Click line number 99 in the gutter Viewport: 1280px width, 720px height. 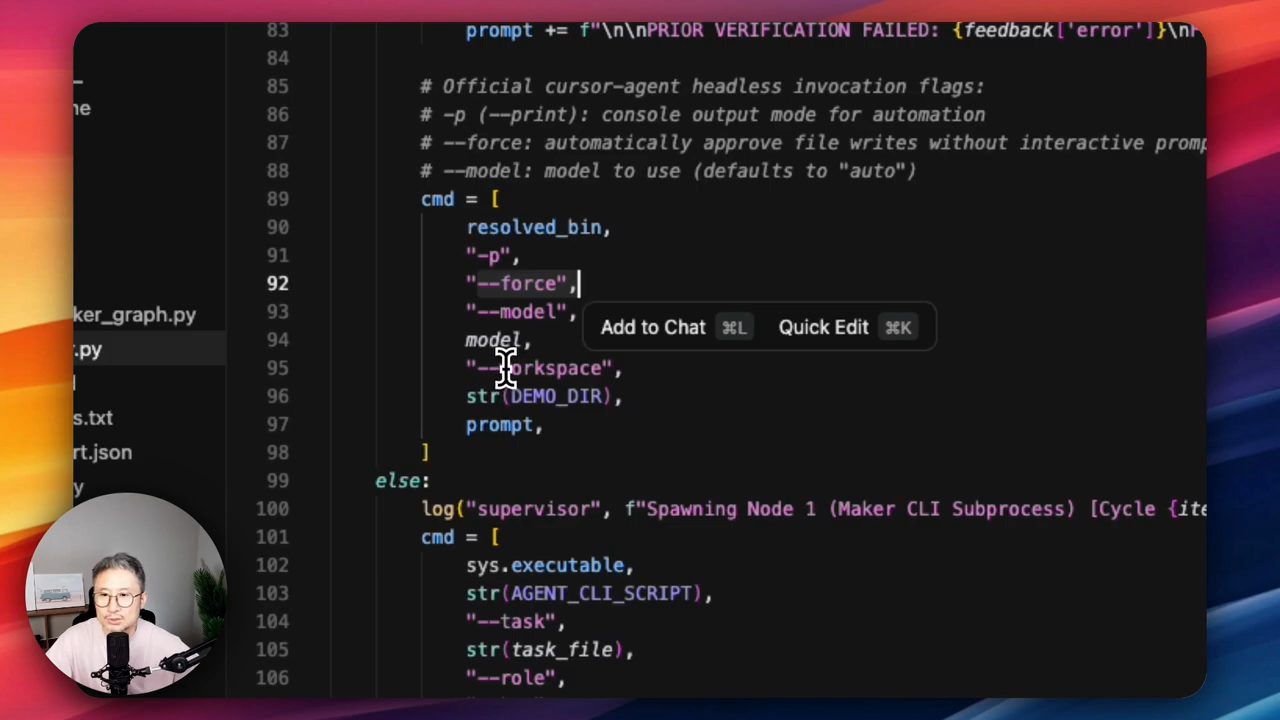277,481
